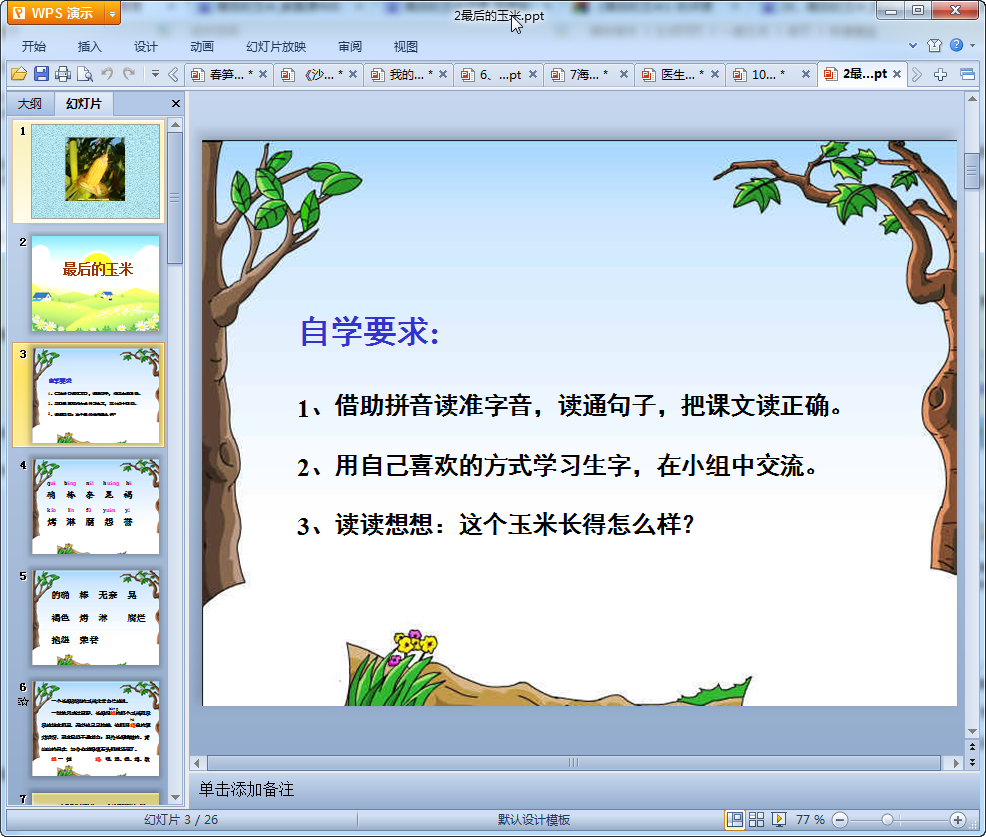
Task: Select slide 1 thumbnail with corn photo
Action: [96, 171]
